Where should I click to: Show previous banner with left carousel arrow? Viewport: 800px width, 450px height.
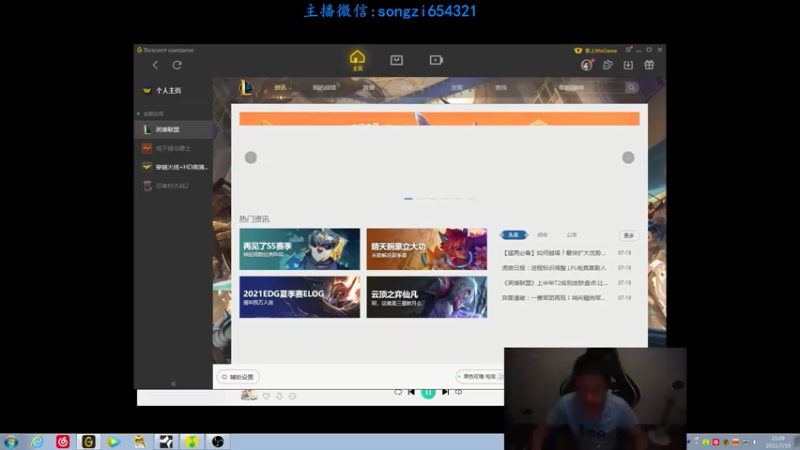pyautogui.click(x=251, y=158)
